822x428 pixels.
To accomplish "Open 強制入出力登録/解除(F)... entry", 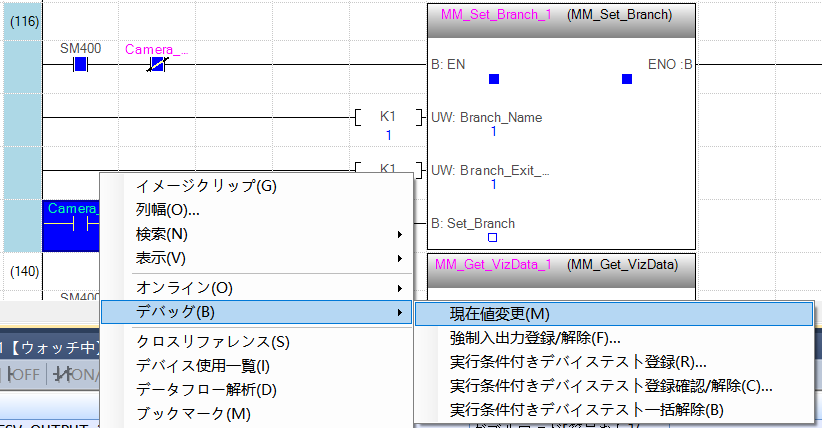I will pos(535,338).
